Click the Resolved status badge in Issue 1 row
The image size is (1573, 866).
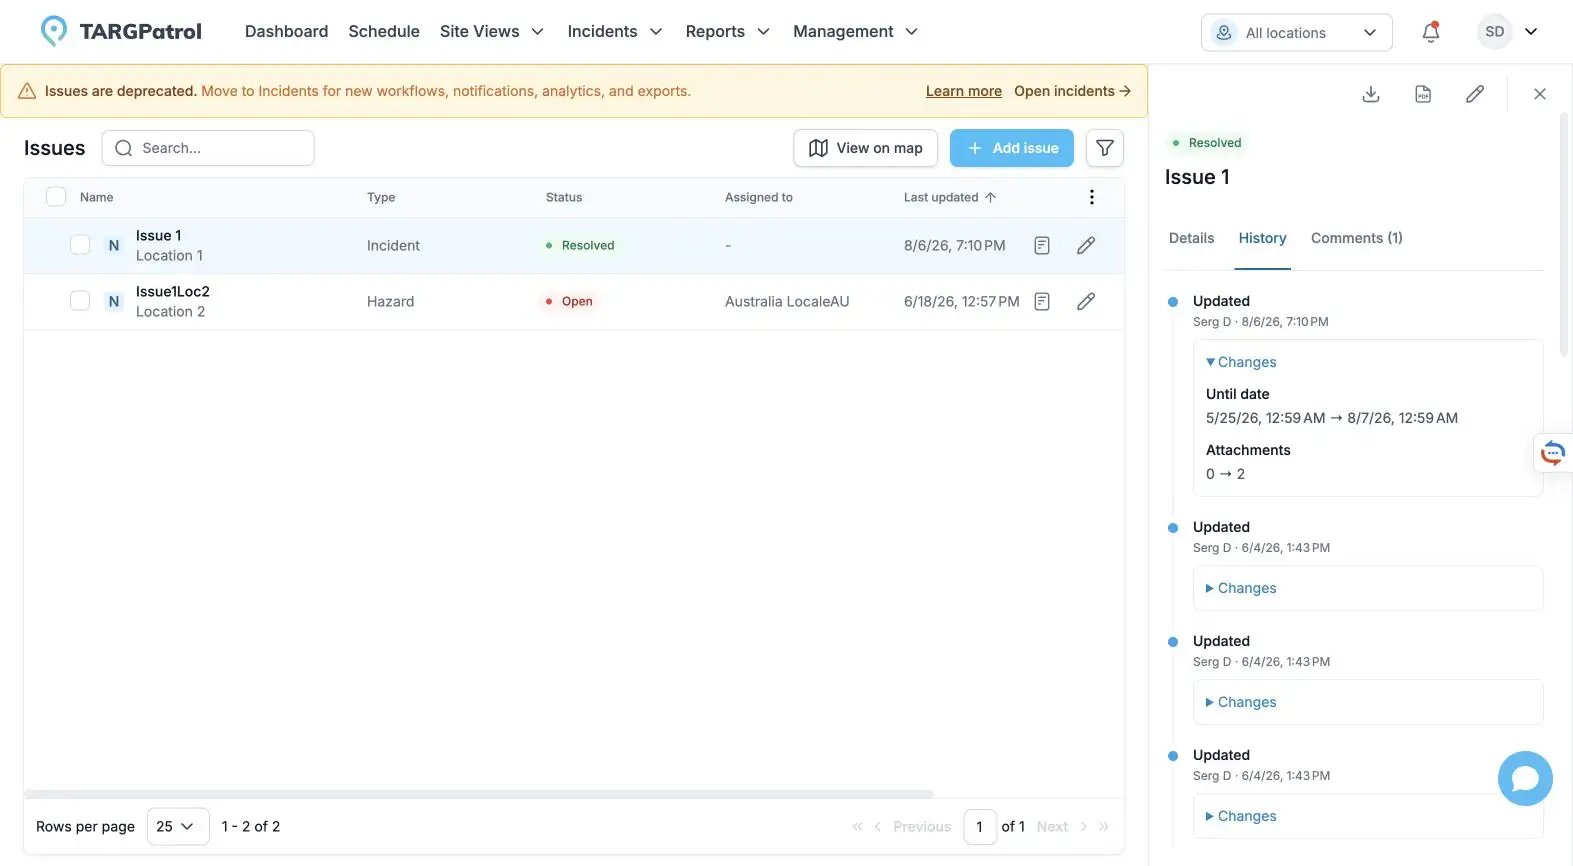(x=580, y=245)
